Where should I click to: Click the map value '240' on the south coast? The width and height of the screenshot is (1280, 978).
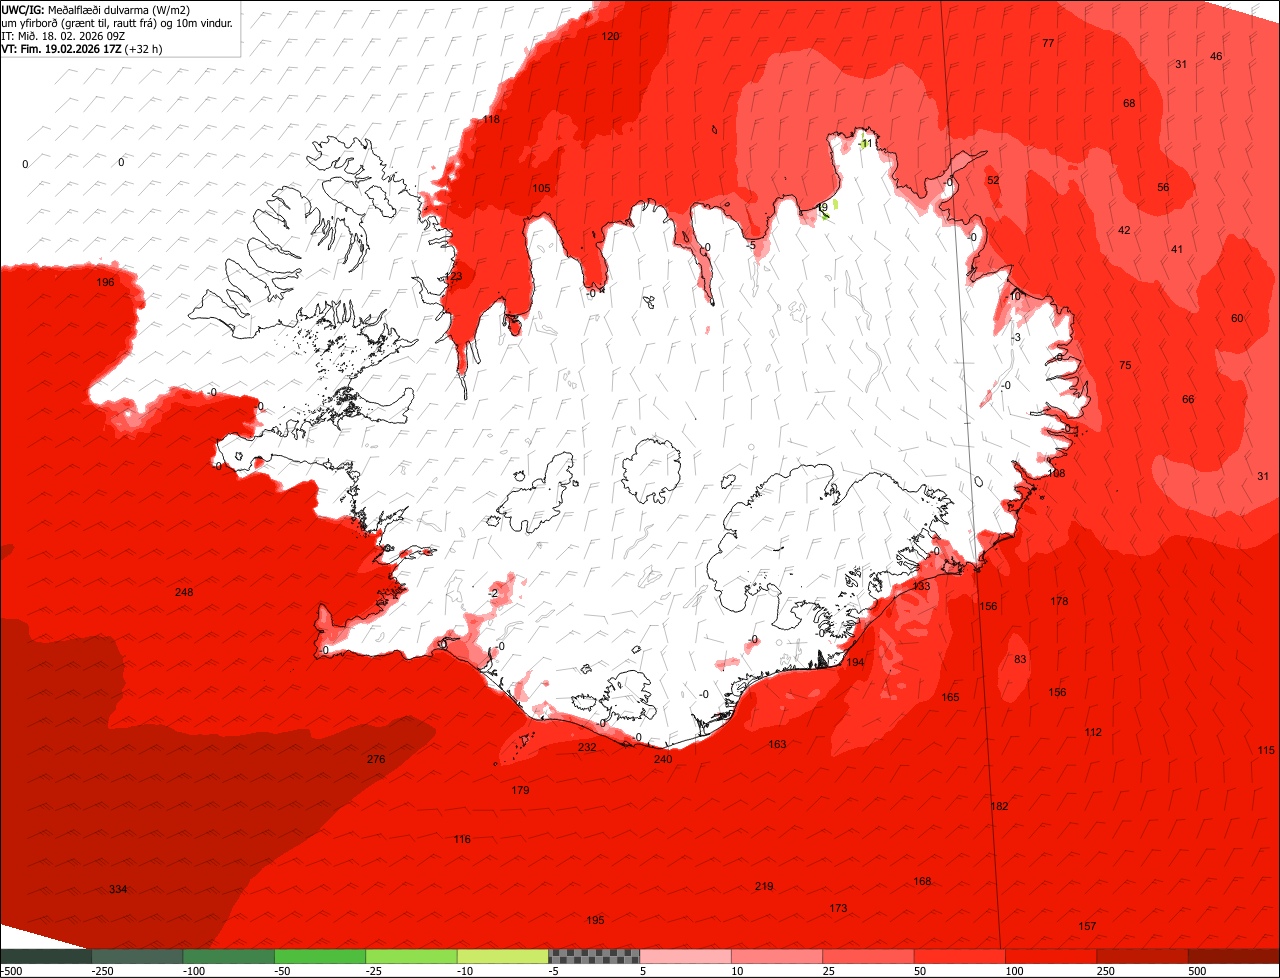pos(663,760)
